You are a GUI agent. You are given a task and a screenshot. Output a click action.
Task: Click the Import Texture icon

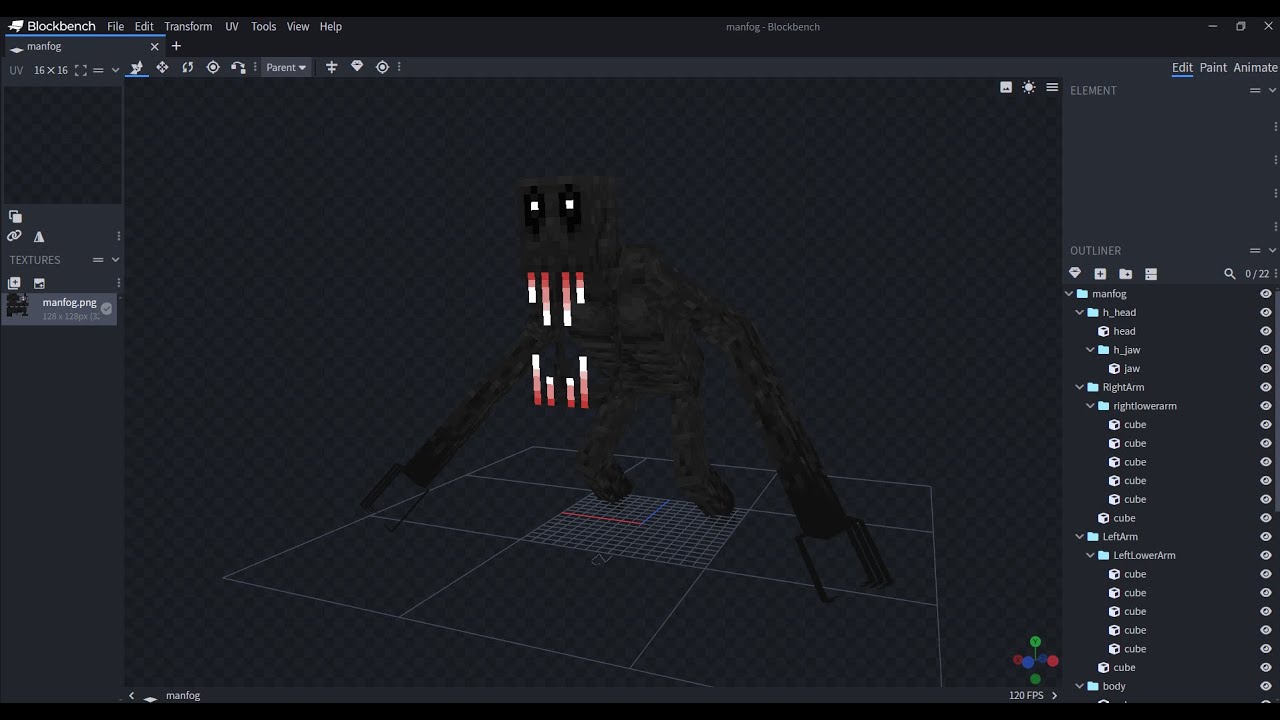pyautogui.click(x=14, y=283)
